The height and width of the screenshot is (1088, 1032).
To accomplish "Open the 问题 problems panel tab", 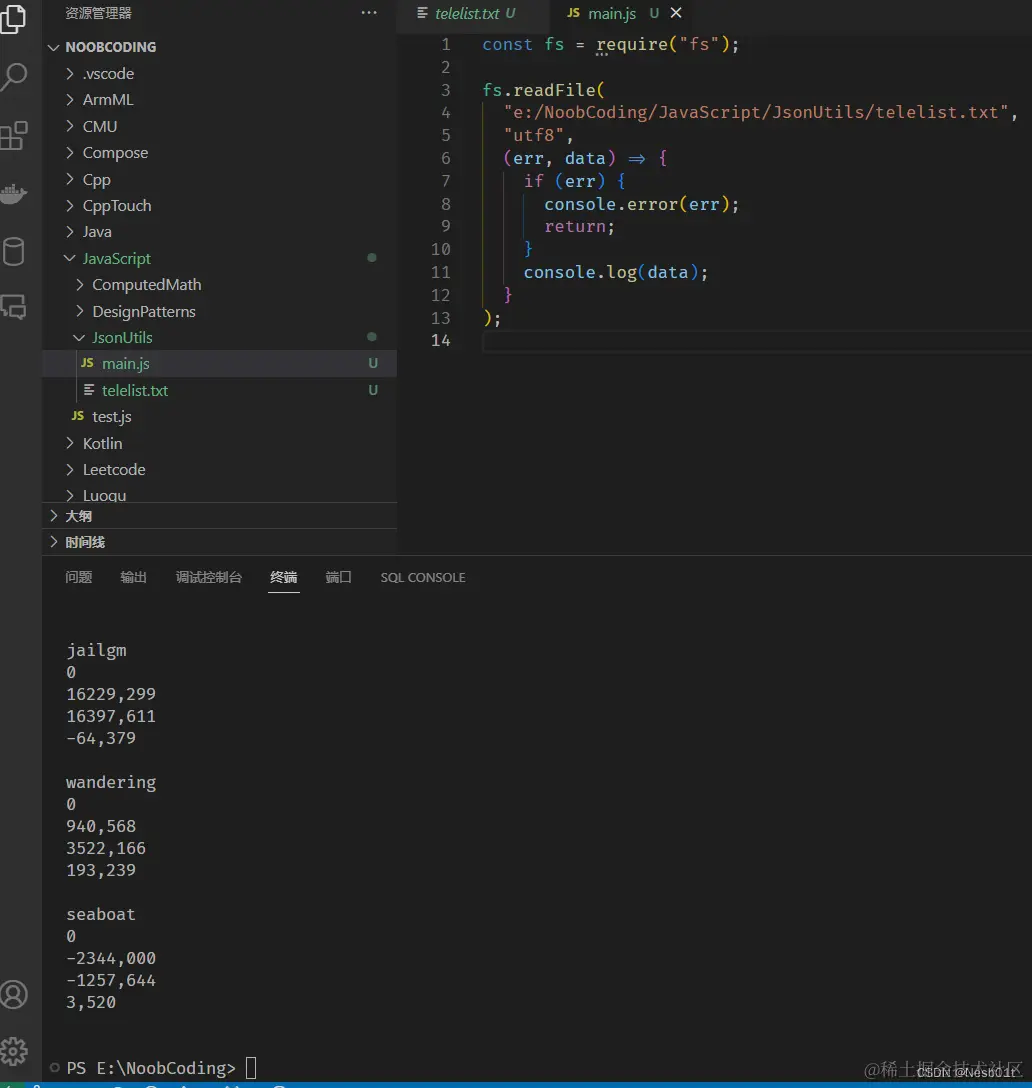I will point(78,577).
